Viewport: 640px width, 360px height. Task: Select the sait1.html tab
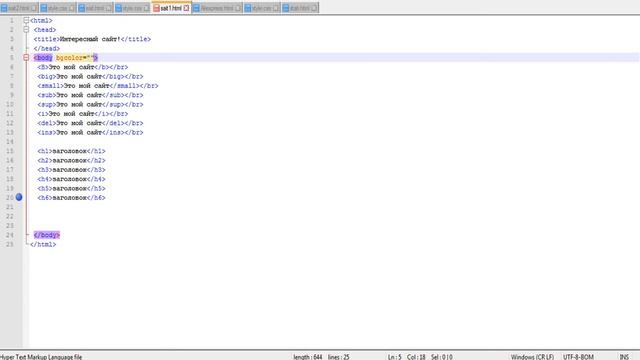171,8
